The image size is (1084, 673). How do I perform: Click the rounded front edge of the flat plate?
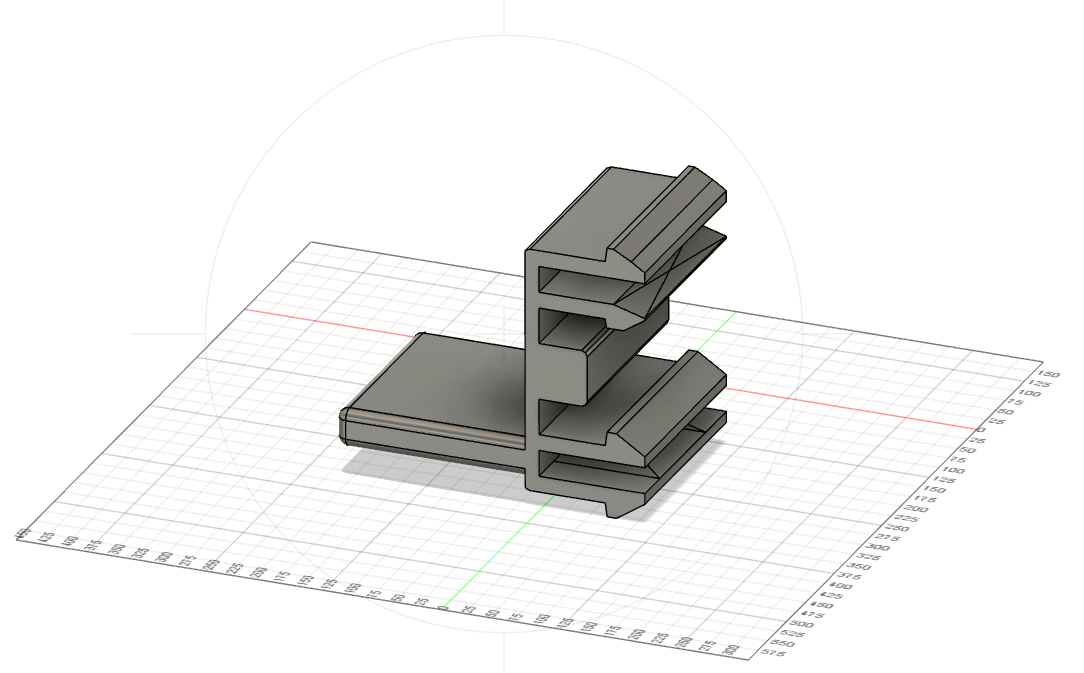coord(436,427)
